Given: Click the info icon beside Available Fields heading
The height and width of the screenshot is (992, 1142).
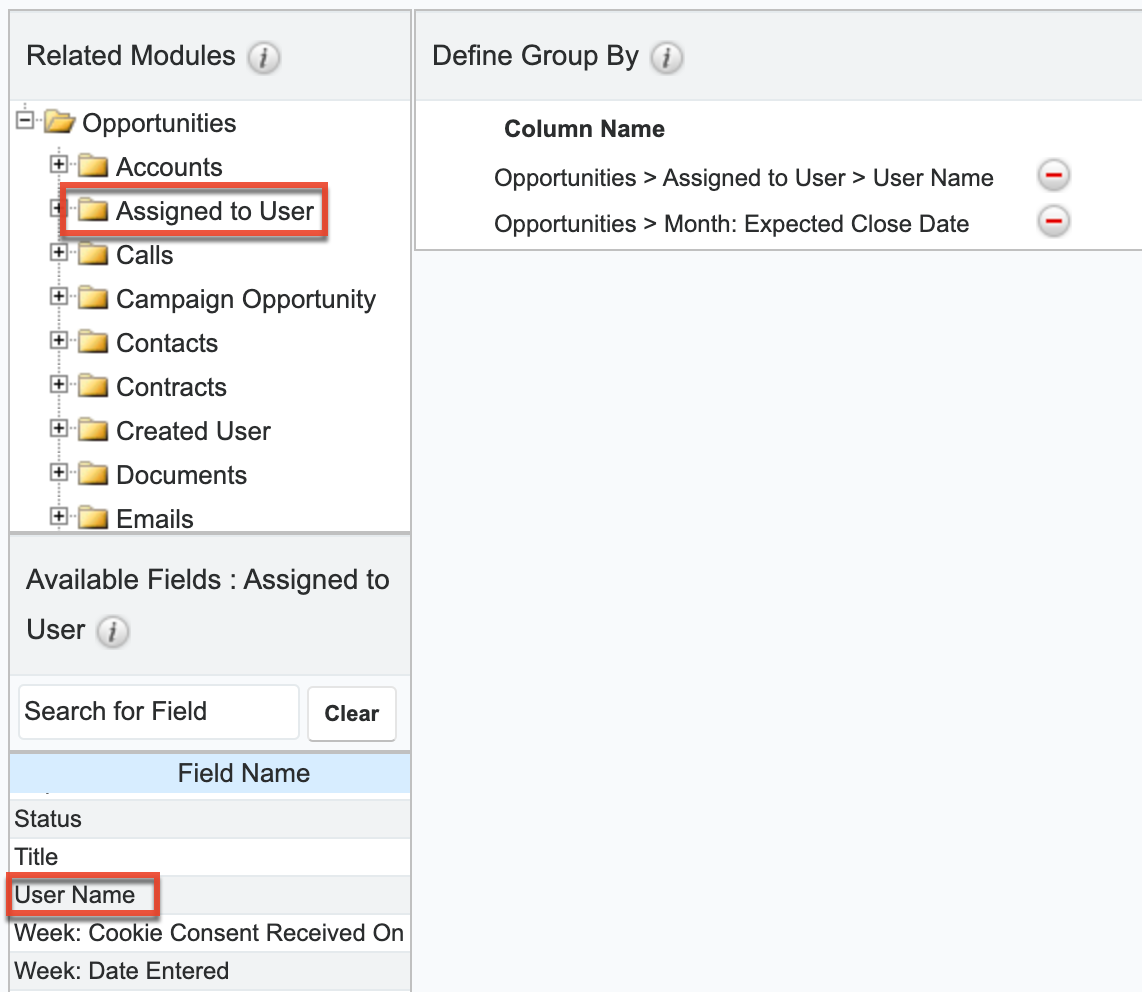Looking at the screenshot, I should tap(112, 631).
